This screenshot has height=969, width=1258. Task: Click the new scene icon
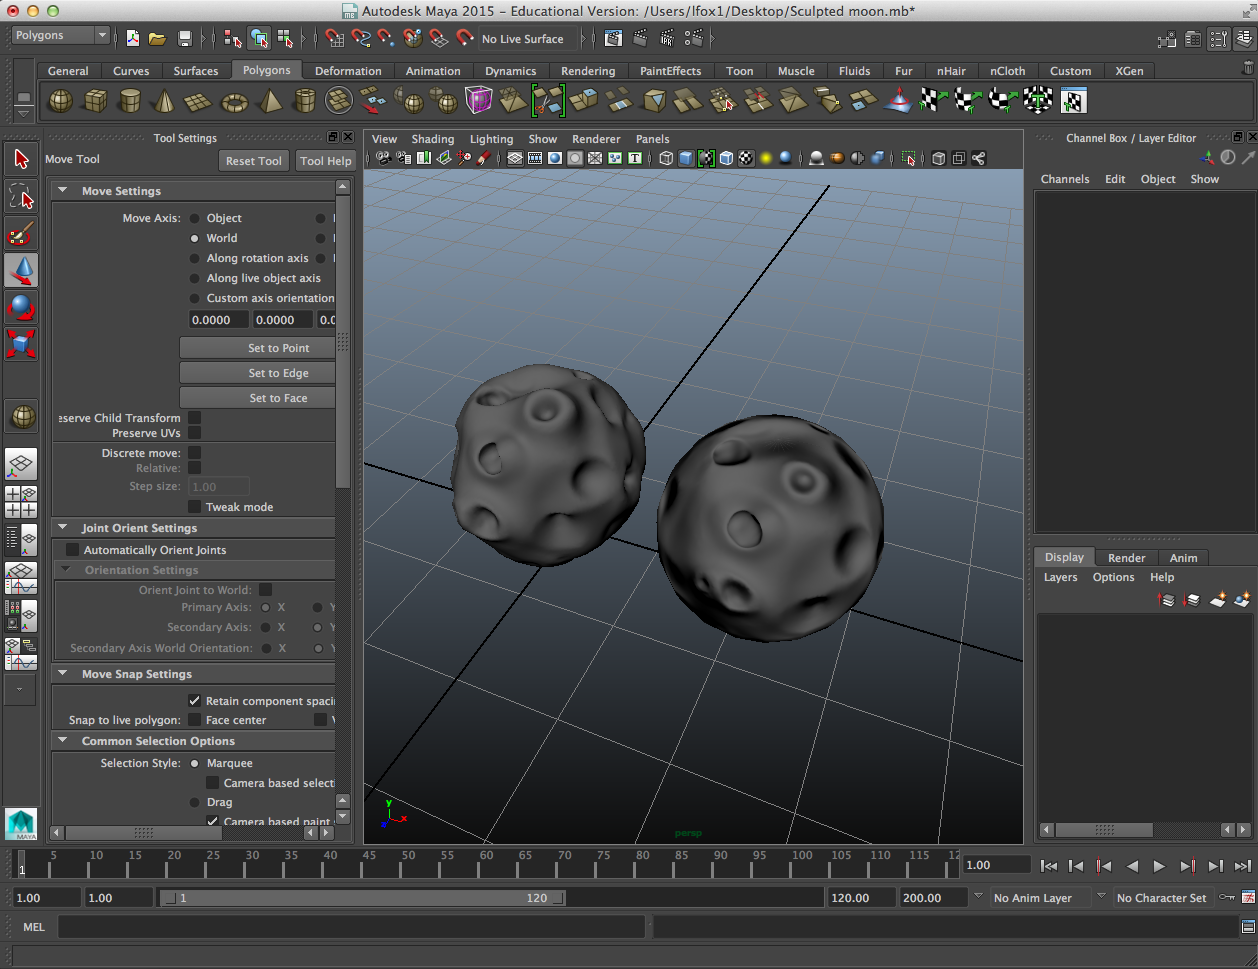pyautogui.click(x=132, y=39)
